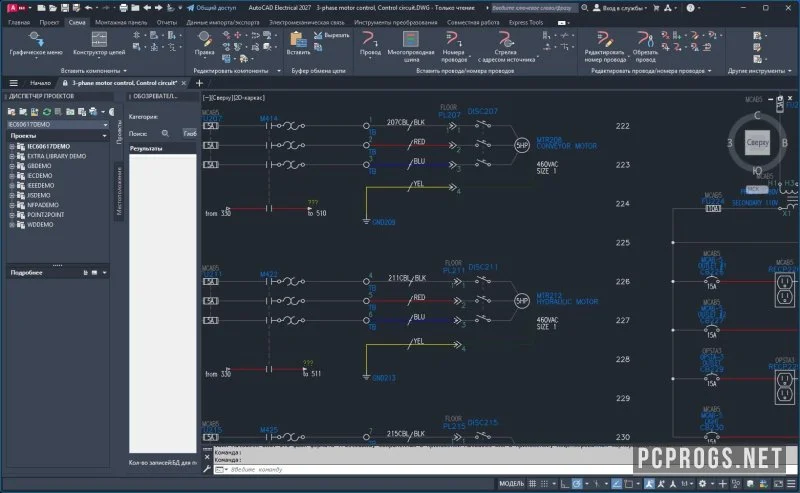
Task: Toggle object snap in status bar
Action: 629,483
